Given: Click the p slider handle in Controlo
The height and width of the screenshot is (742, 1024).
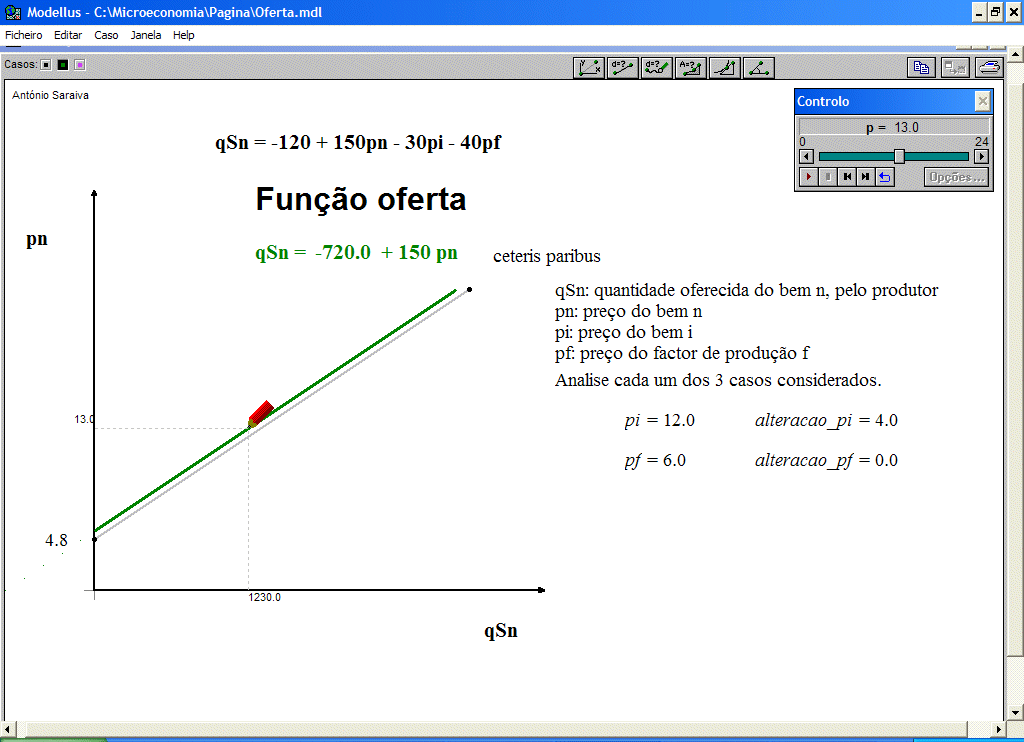Looking at the screenshot, I should (x=899, y=156).
